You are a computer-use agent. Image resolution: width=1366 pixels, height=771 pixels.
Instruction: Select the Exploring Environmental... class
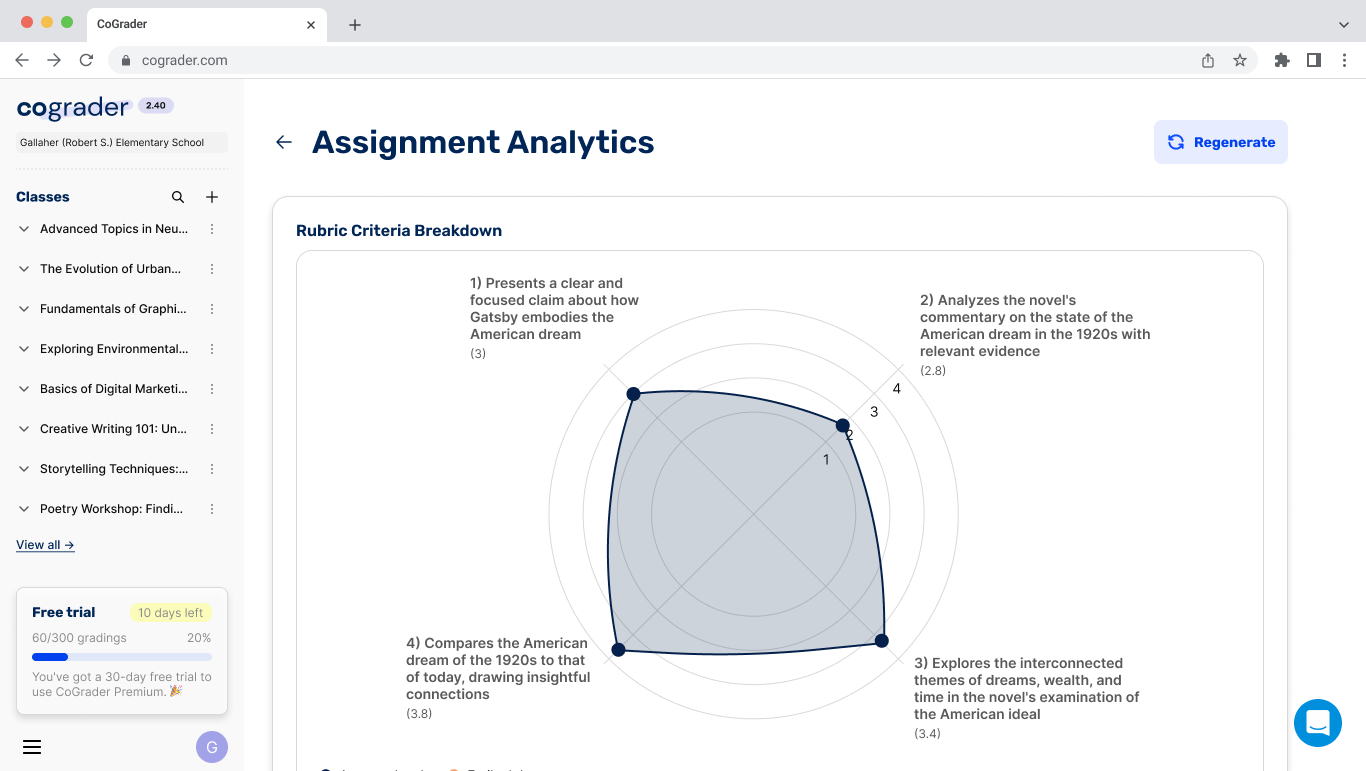coord(113,349)
